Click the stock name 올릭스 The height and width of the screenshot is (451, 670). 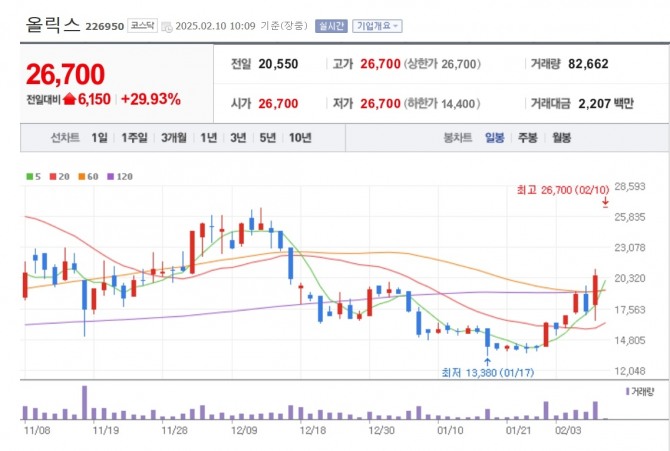[53, 25]
